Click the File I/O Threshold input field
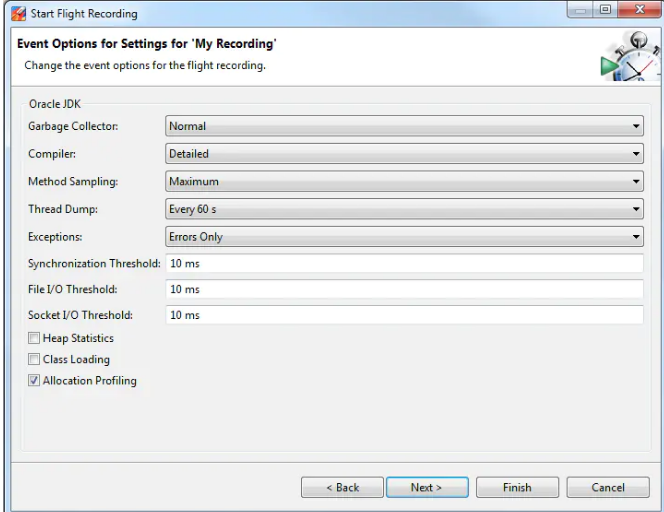 [x=404, y=289]
